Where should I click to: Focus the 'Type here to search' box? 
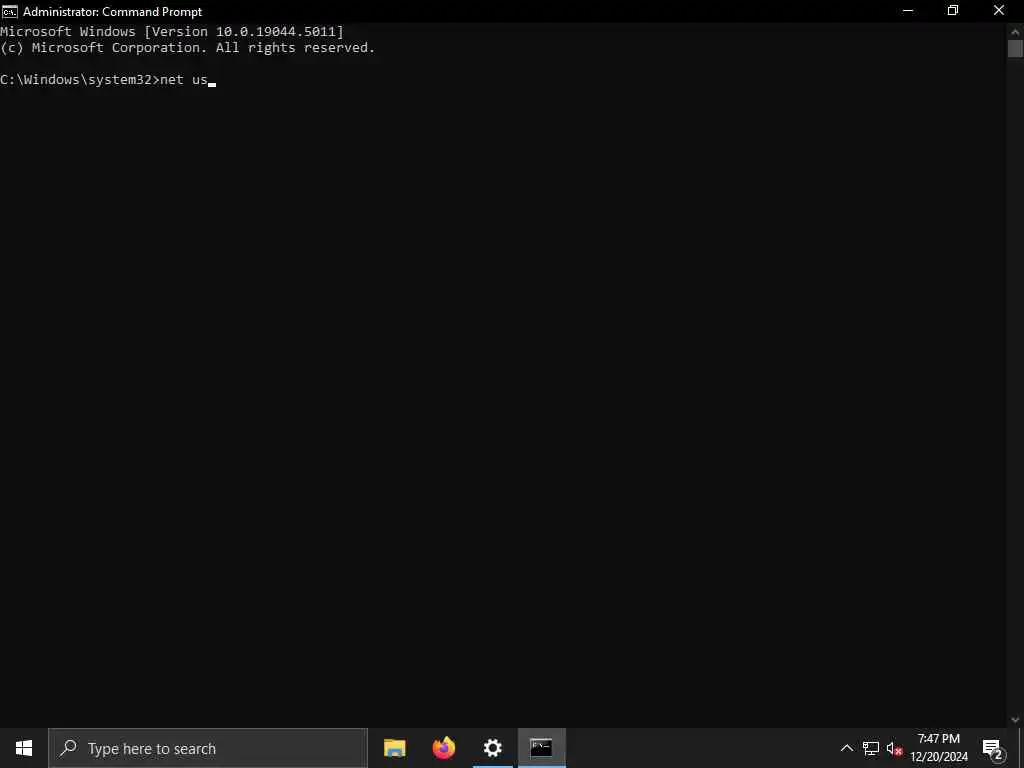pyautogui.click(x=208, y=748)
